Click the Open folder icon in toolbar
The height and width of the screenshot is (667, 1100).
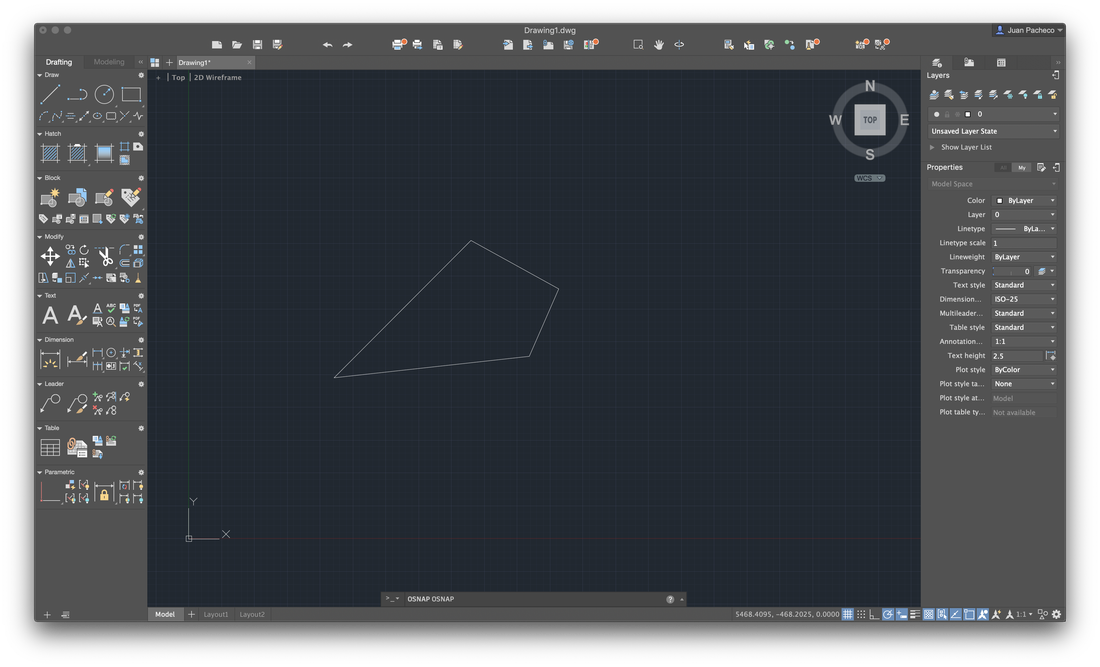pyautogui.click(x=237, y=45)
